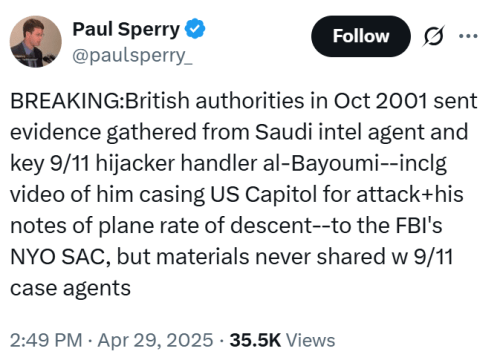Click the word BREAKING in the post
This screenshot has height=360, width=500.
(x=65, y=101)
